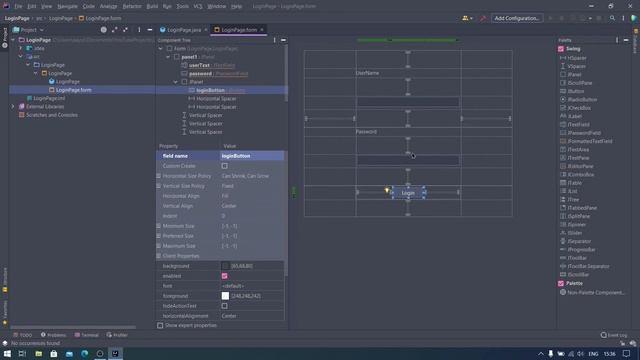This screenshot has height=360, width=640.
Task: Hide the Component Tree panel
Action: click(x=283, y=40)
